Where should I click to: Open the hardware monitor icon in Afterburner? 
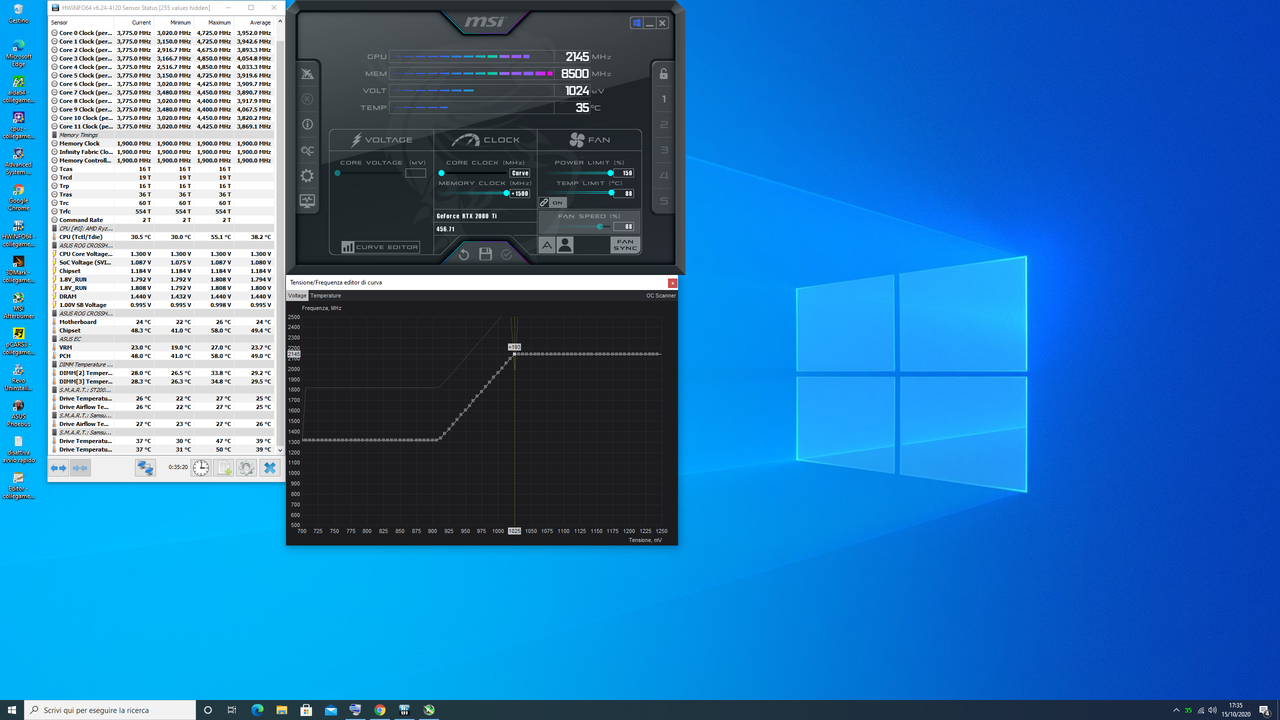click(307, 201)
